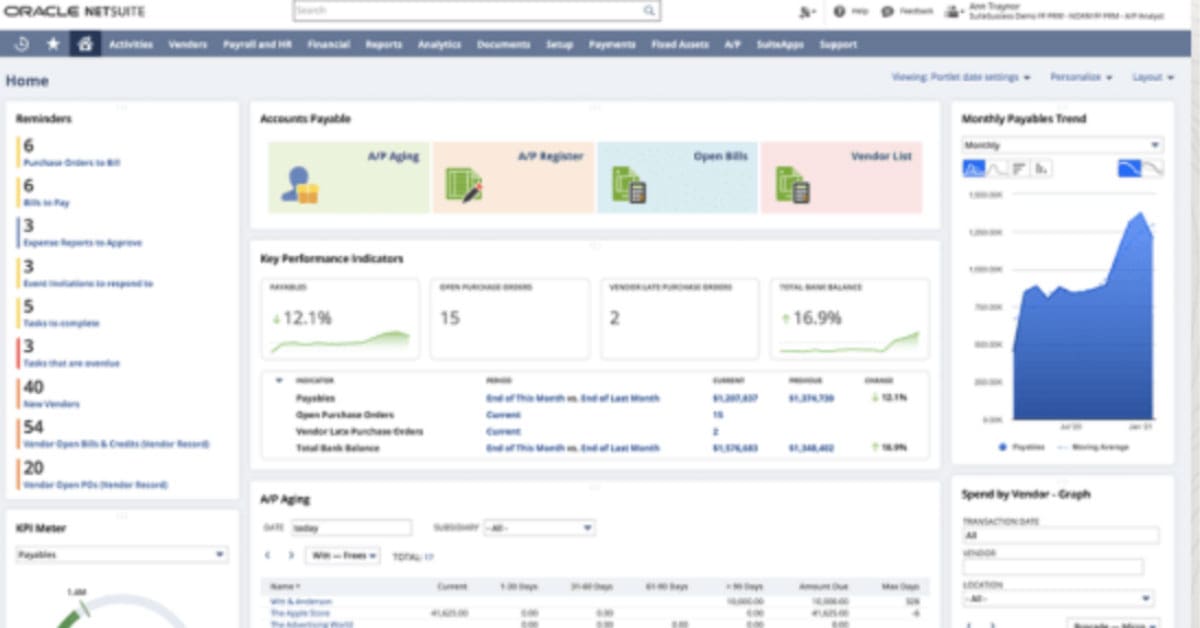The height and width of the screenshot is (628, 1200).
Task: Open the Feedback speech bubble icon
Action: [x=887, y=11]
